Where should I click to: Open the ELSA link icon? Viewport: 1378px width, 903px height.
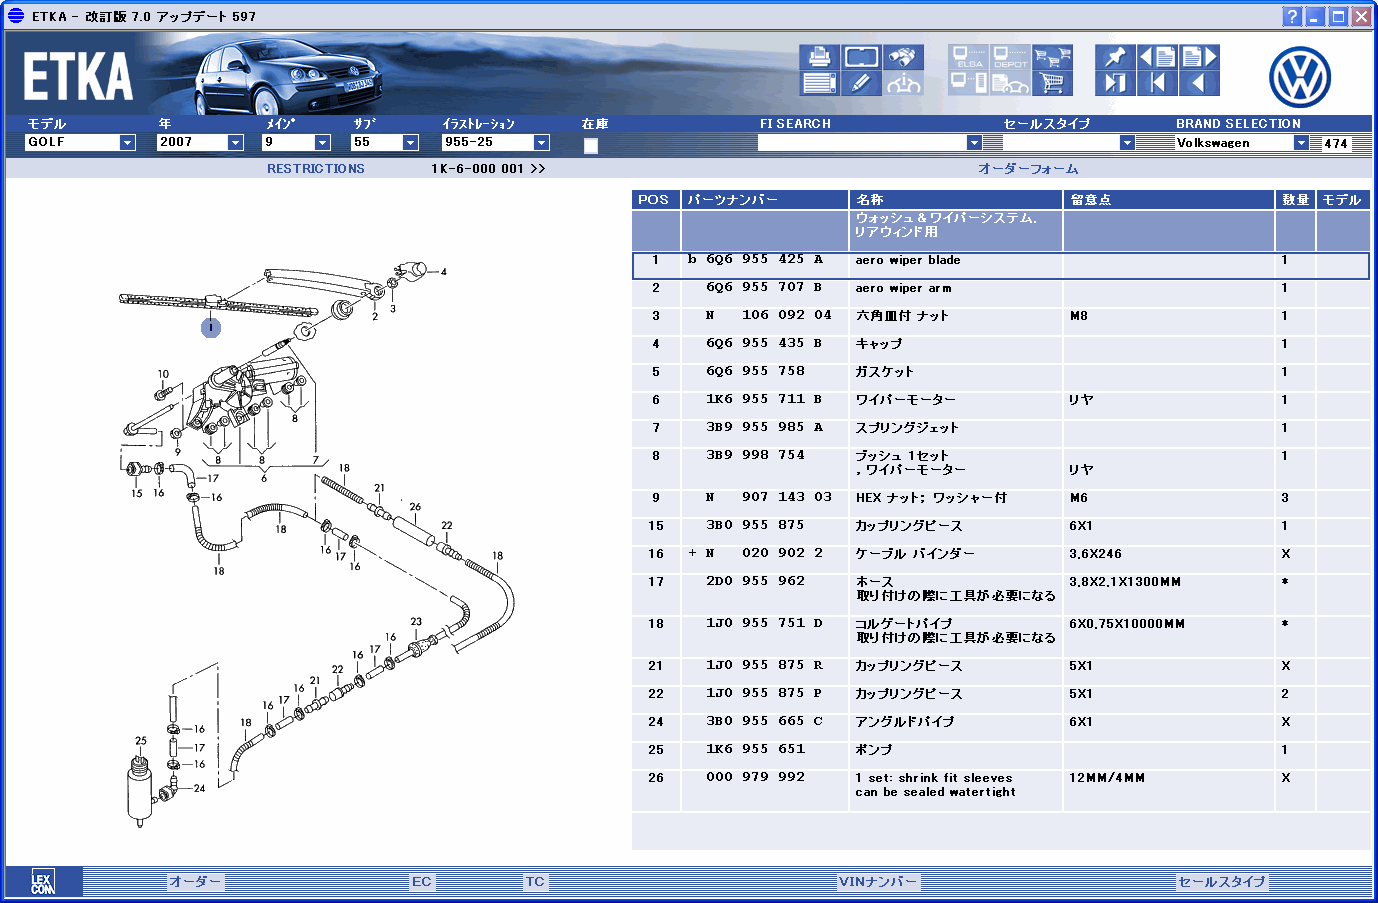pyautogui.click(x=968, y=57)
